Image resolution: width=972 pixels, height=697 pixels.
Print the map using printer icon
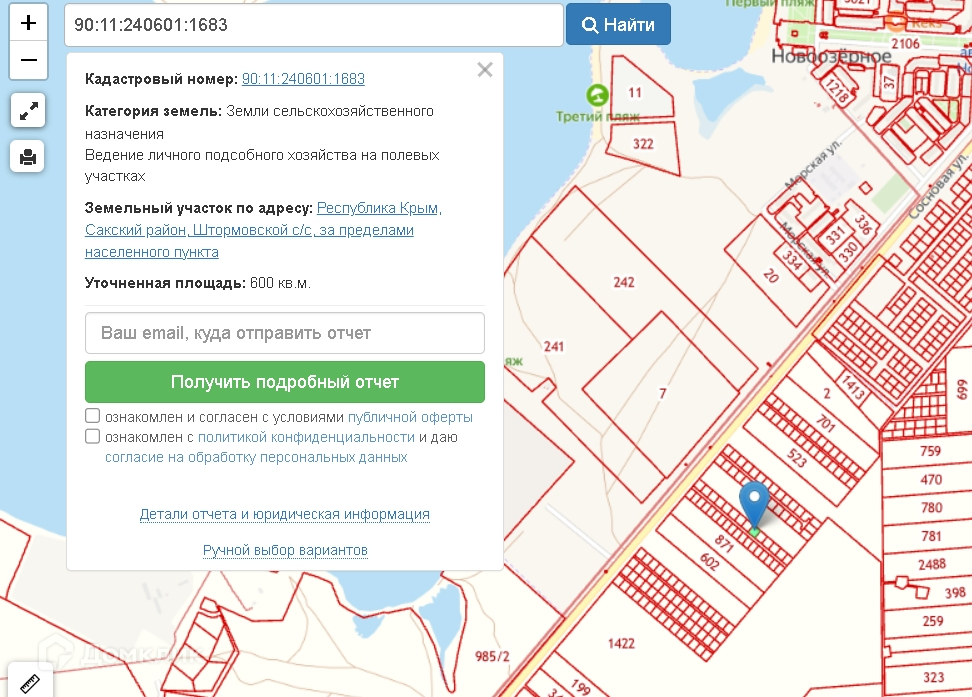[x=28, y=156]
